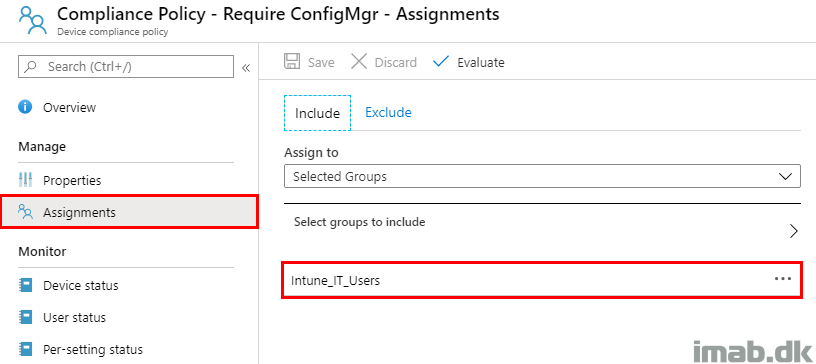Image resolution: width=816 pixels, height=364 pixels.
Task: Click the Discard X icon
Action: (359, 62)
